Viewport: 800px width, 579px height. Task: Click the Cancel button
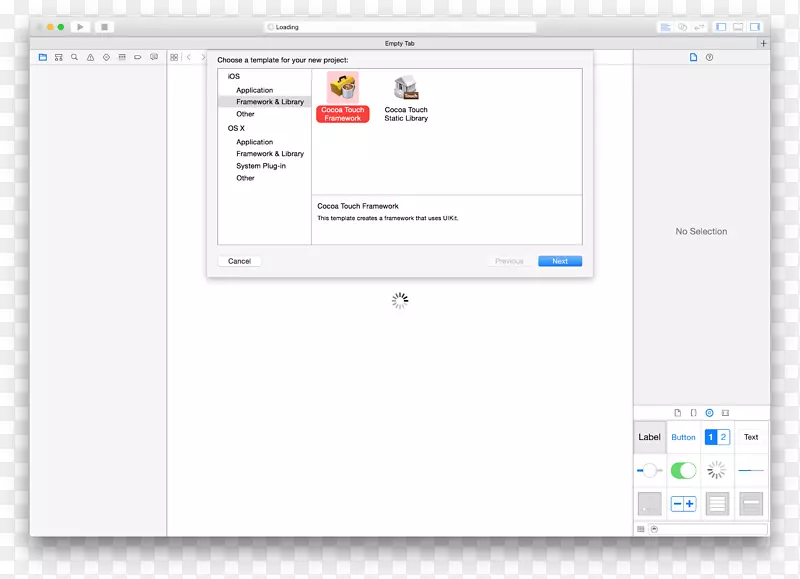point(239,261)
